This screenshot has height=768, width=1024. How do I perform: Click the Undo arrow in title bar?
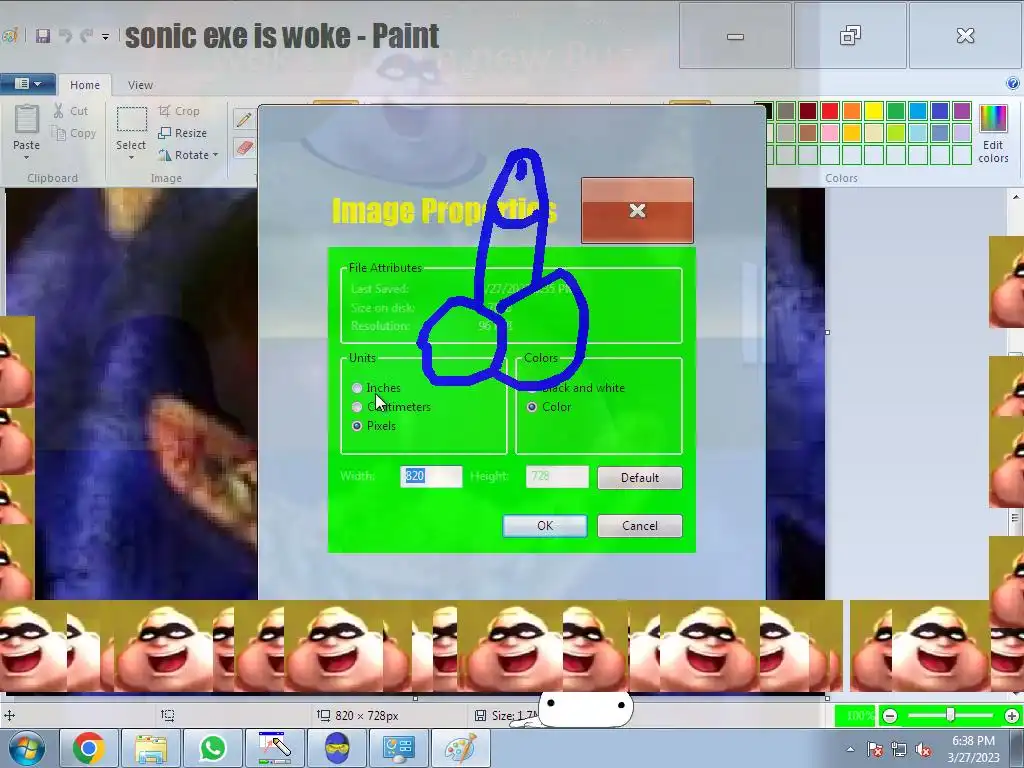[65, 36]
